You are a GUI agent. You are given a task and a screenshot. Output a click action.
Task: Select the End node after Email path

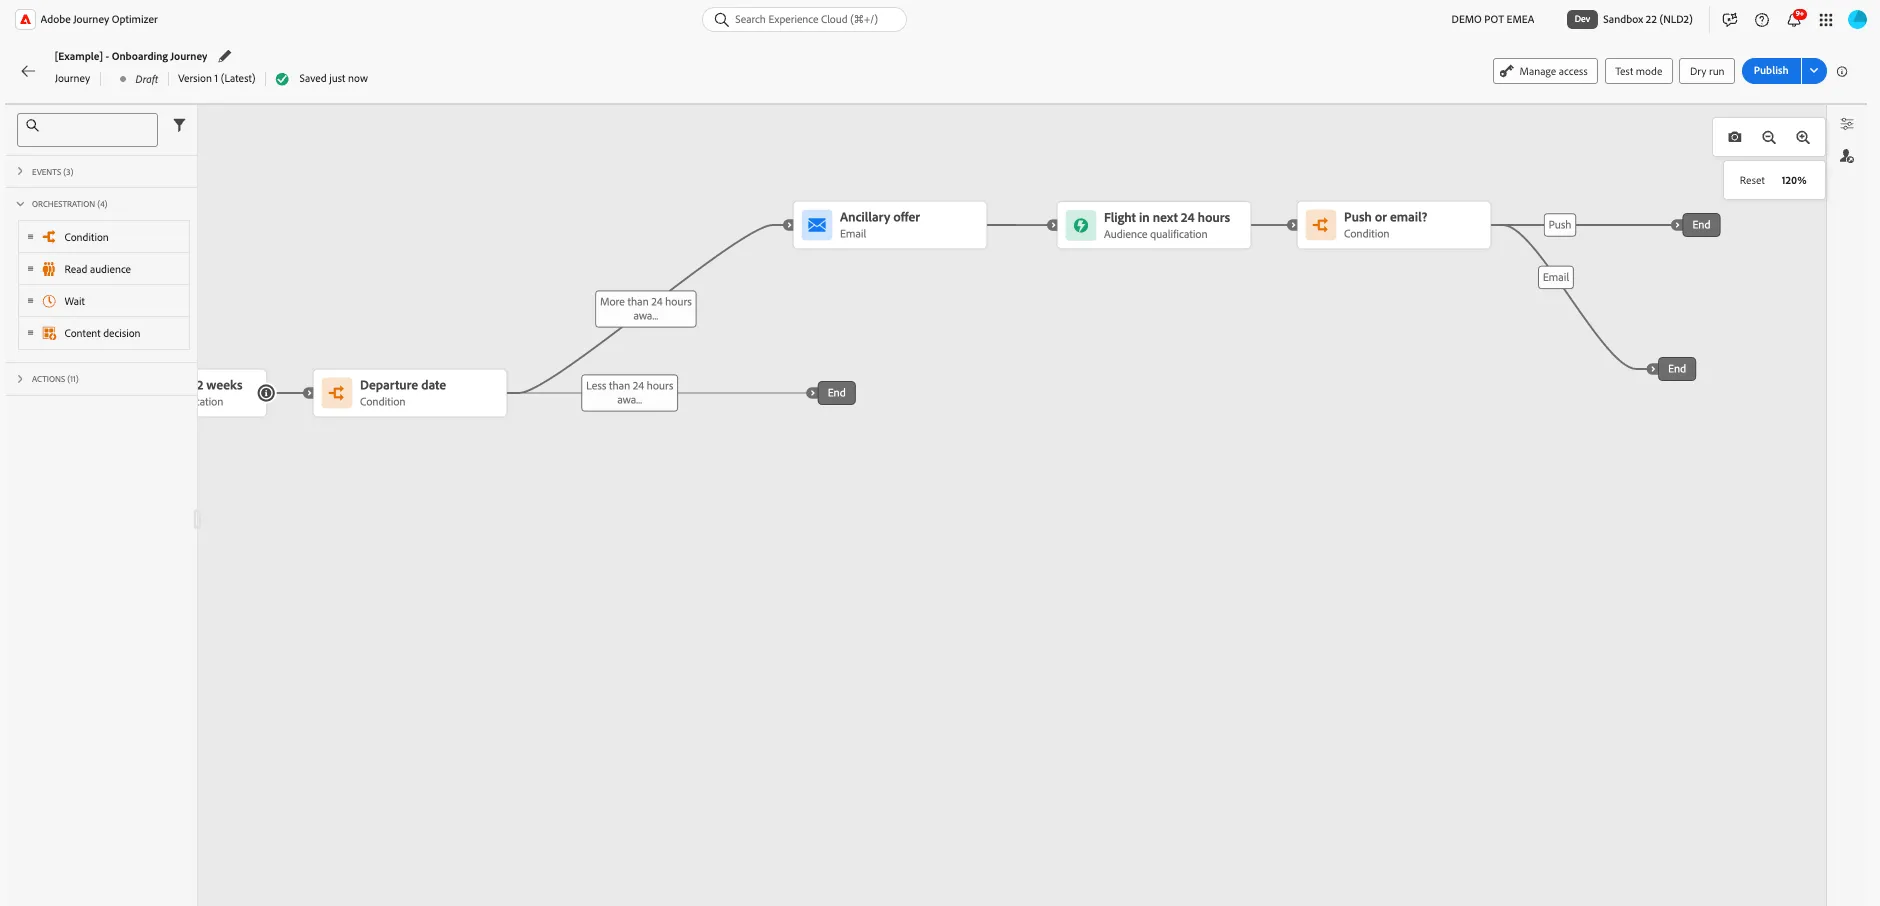pyautogui.click(x=1677, y=369)
